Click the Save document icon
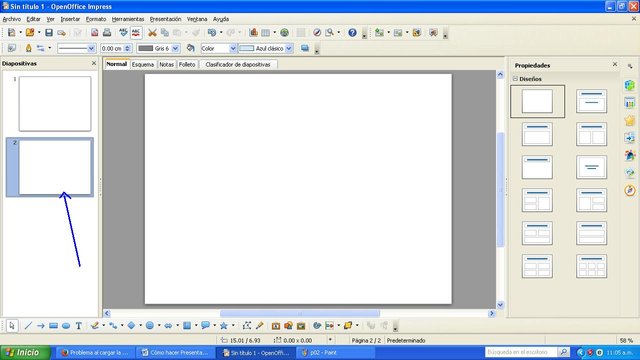 (x=49, y=33)
